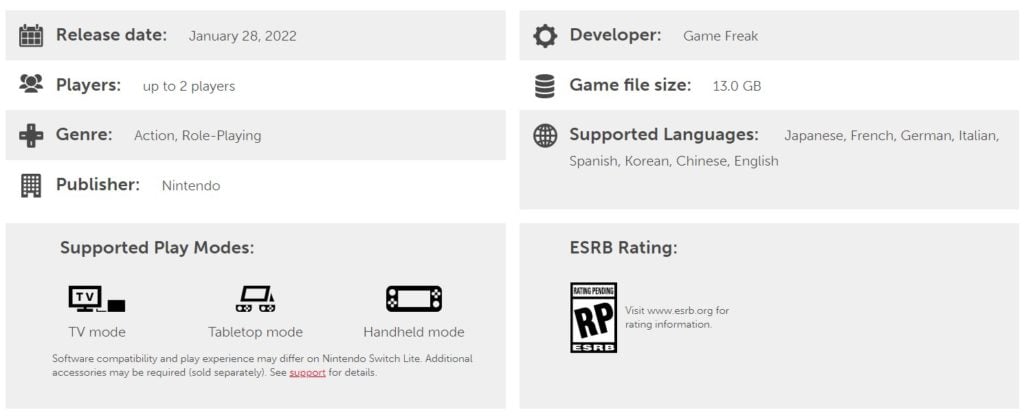Click the up to 2 players text
The image size is (1024, 419).
189,86
